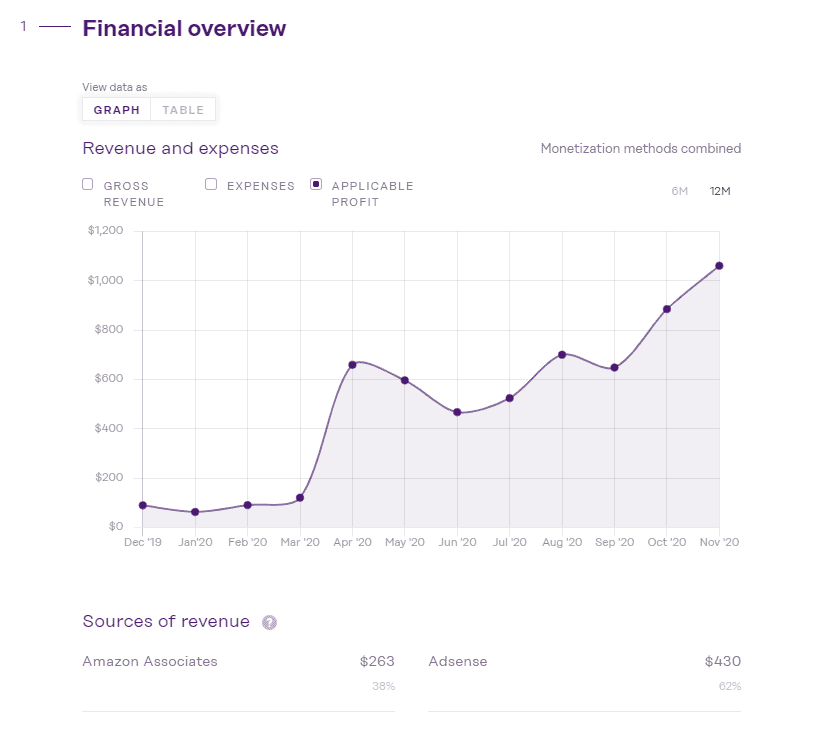Screen dimensions: 818x754
Task: Click the $1,000 axis label
Action: coord(105,280)
